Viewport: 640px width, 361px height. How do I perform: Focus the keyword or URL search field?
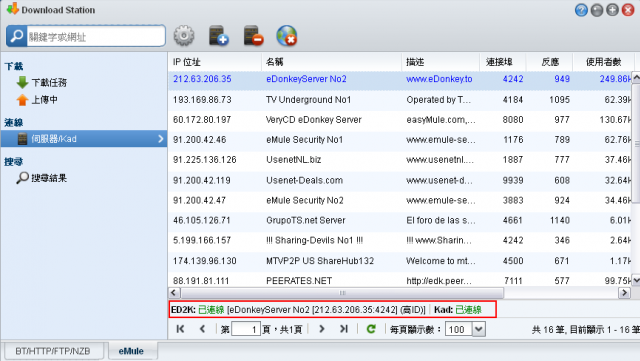click(x=96, y=36)
